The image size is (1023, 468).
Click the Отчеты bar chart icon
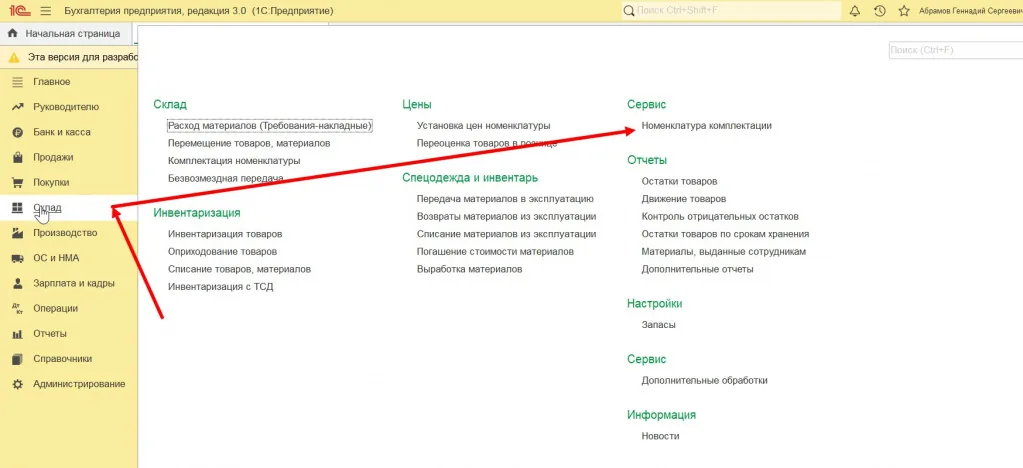click(x=18, y=334)
